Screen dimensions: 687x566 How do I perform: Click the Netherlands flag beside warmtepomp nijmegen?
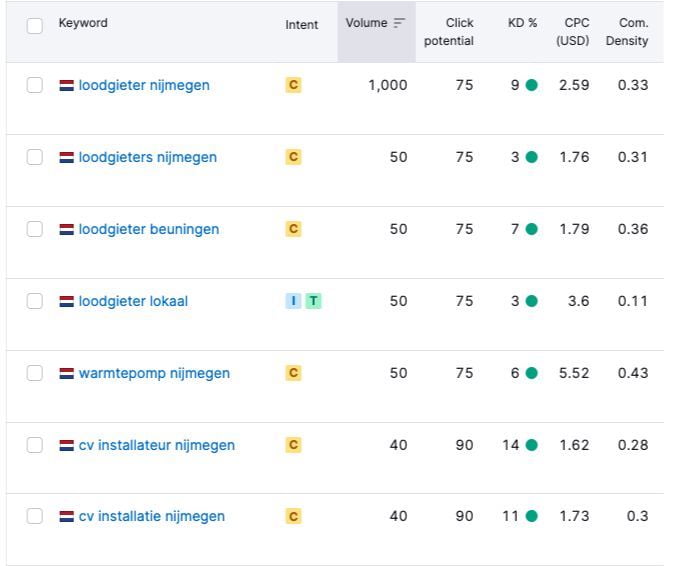(x=66, y=373)
